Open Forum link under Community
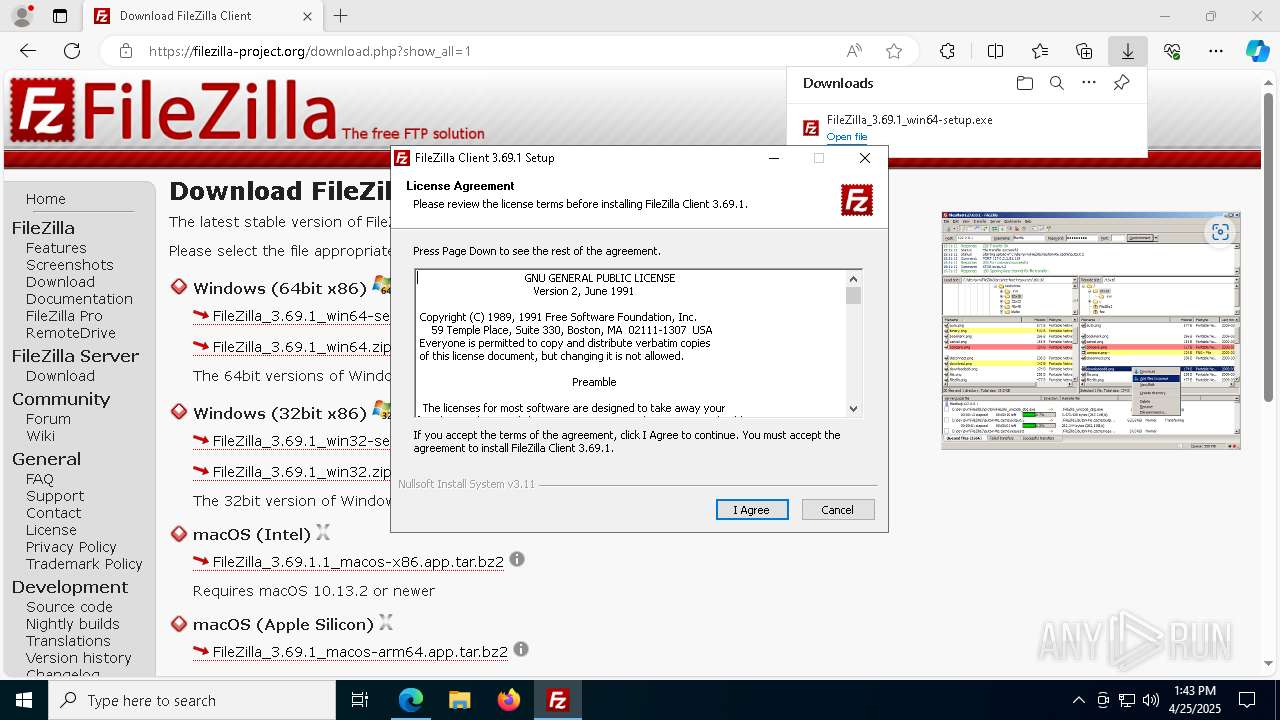This screenshot has width=1280, height=720. coord(48,419)
